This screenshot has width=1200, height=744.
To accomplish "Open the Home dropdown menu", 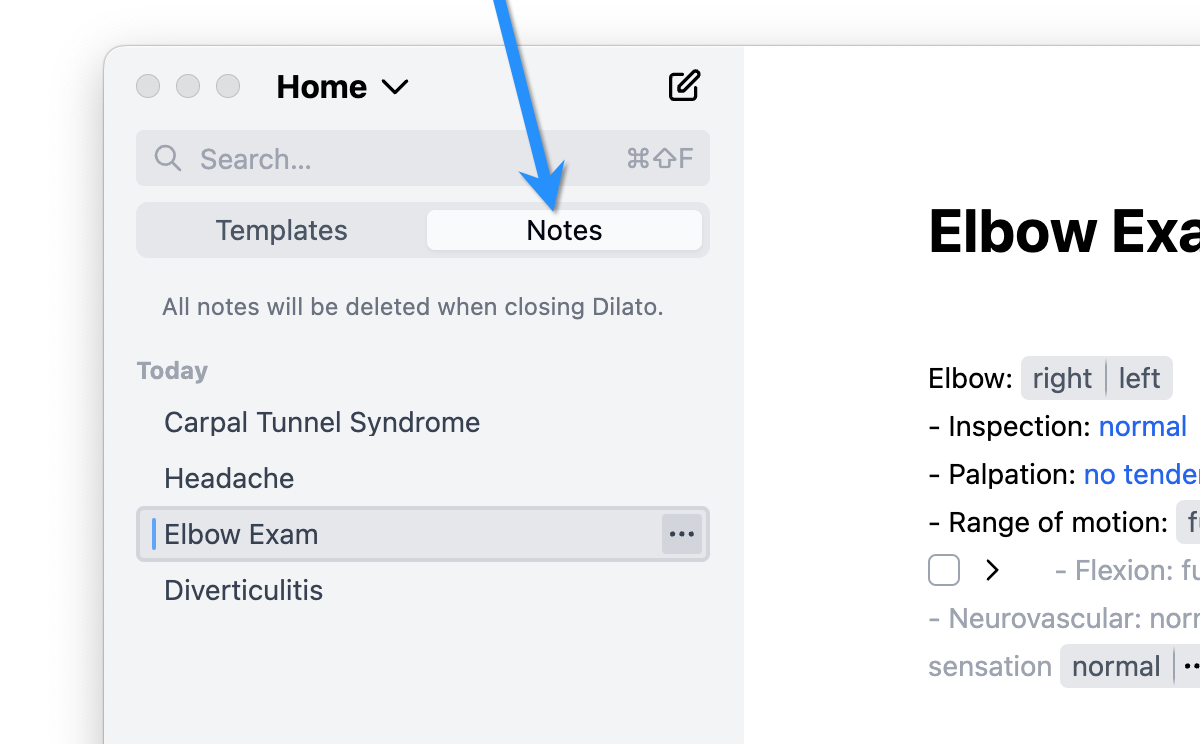I will [x=342, y=87].
